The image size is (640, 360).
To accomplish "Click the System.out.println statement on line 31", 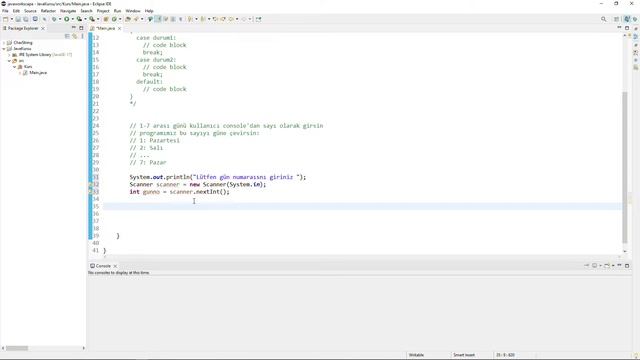I will coord(218,177).
